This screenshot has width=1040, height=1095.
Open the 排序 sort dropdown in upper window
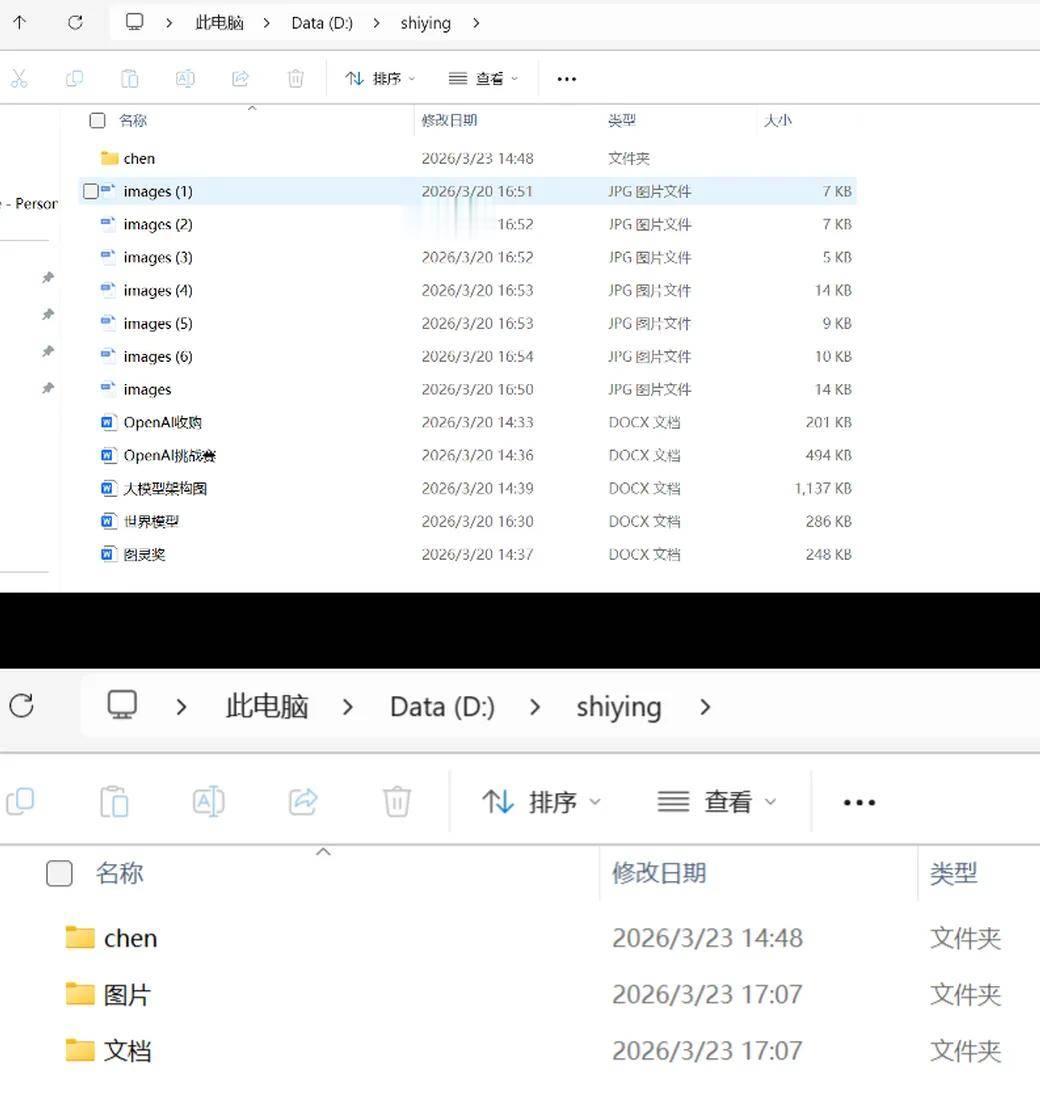pyautogui.click(x=381, y=78)
